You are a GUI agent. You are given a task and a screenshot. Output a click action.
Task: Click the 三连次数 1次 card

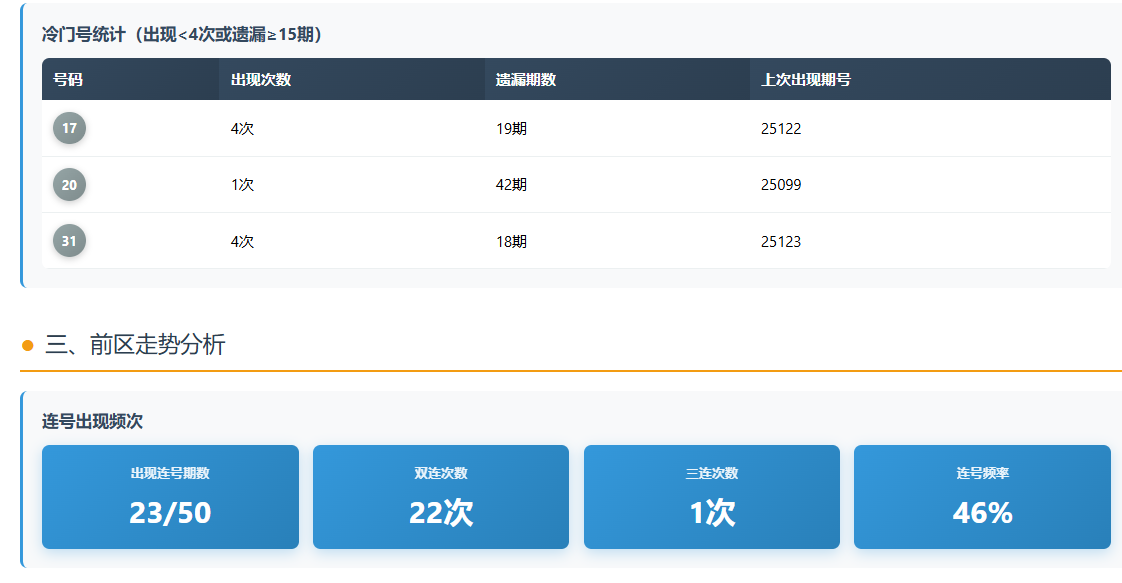click(712, 497)
